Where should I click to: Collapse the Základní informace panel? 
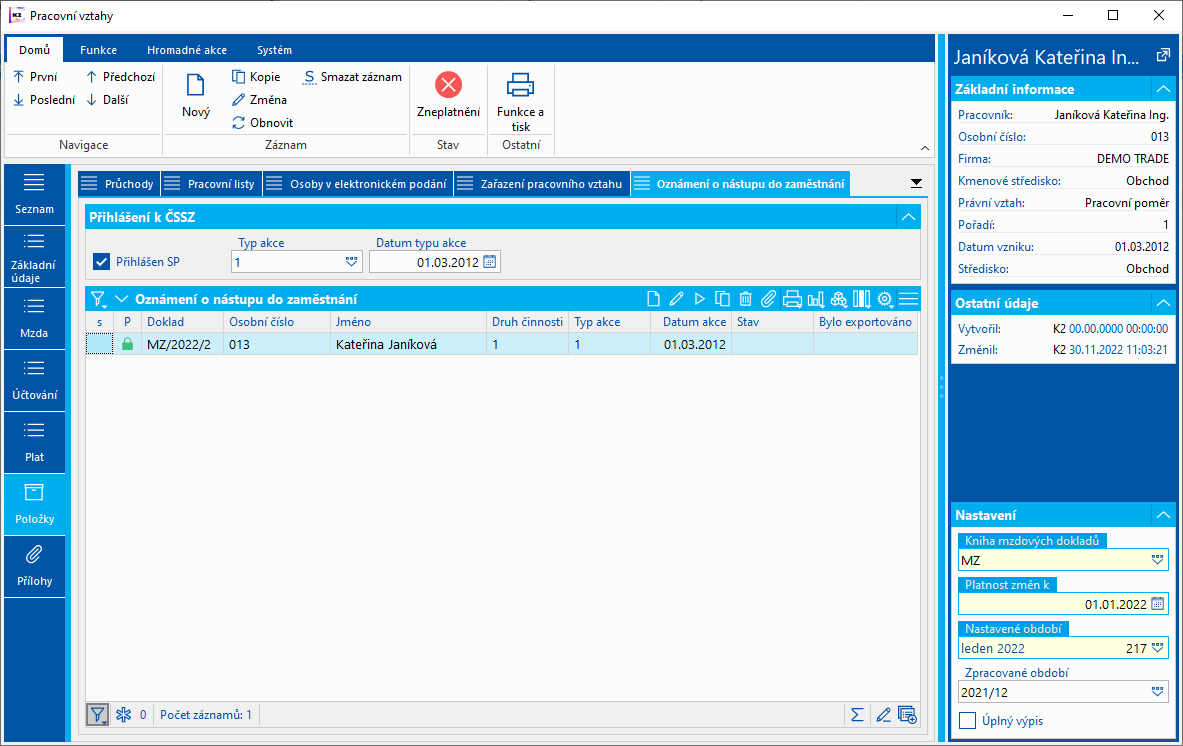click(1163, 89)
